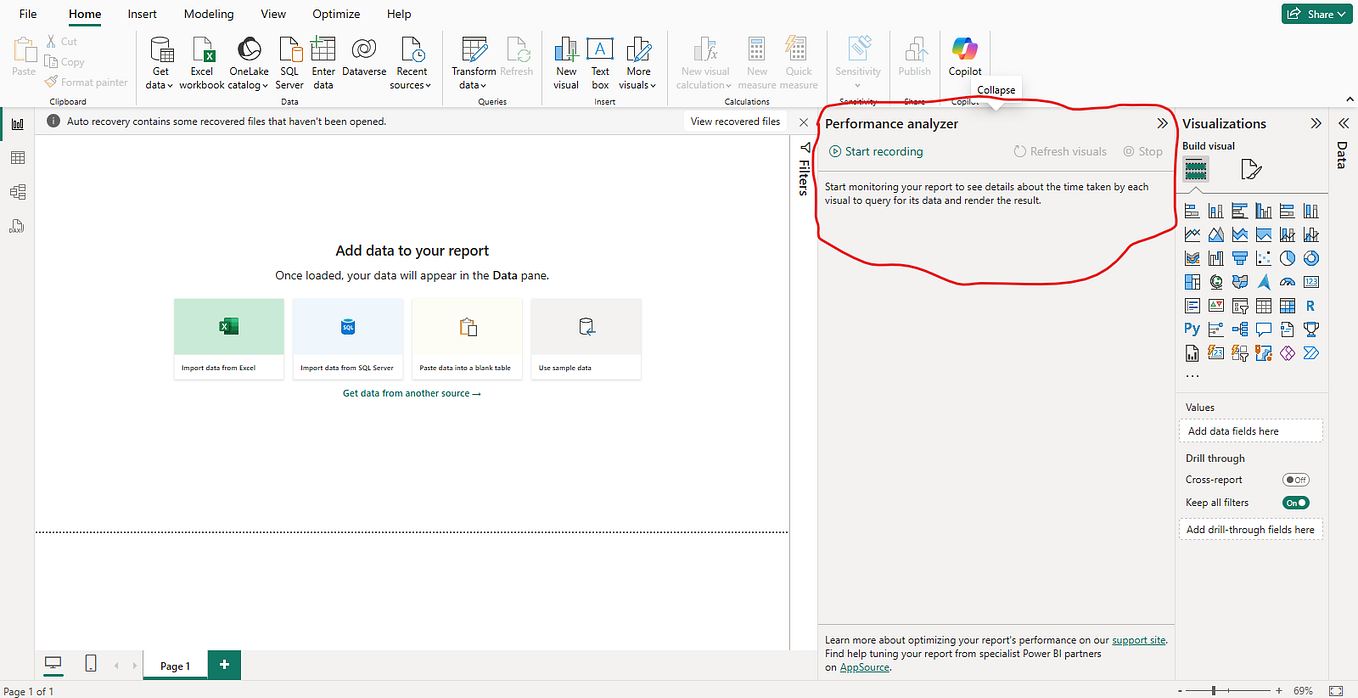1358x698 pixels.
Task: Select the Gauge visual icon
Action: 1286,281
